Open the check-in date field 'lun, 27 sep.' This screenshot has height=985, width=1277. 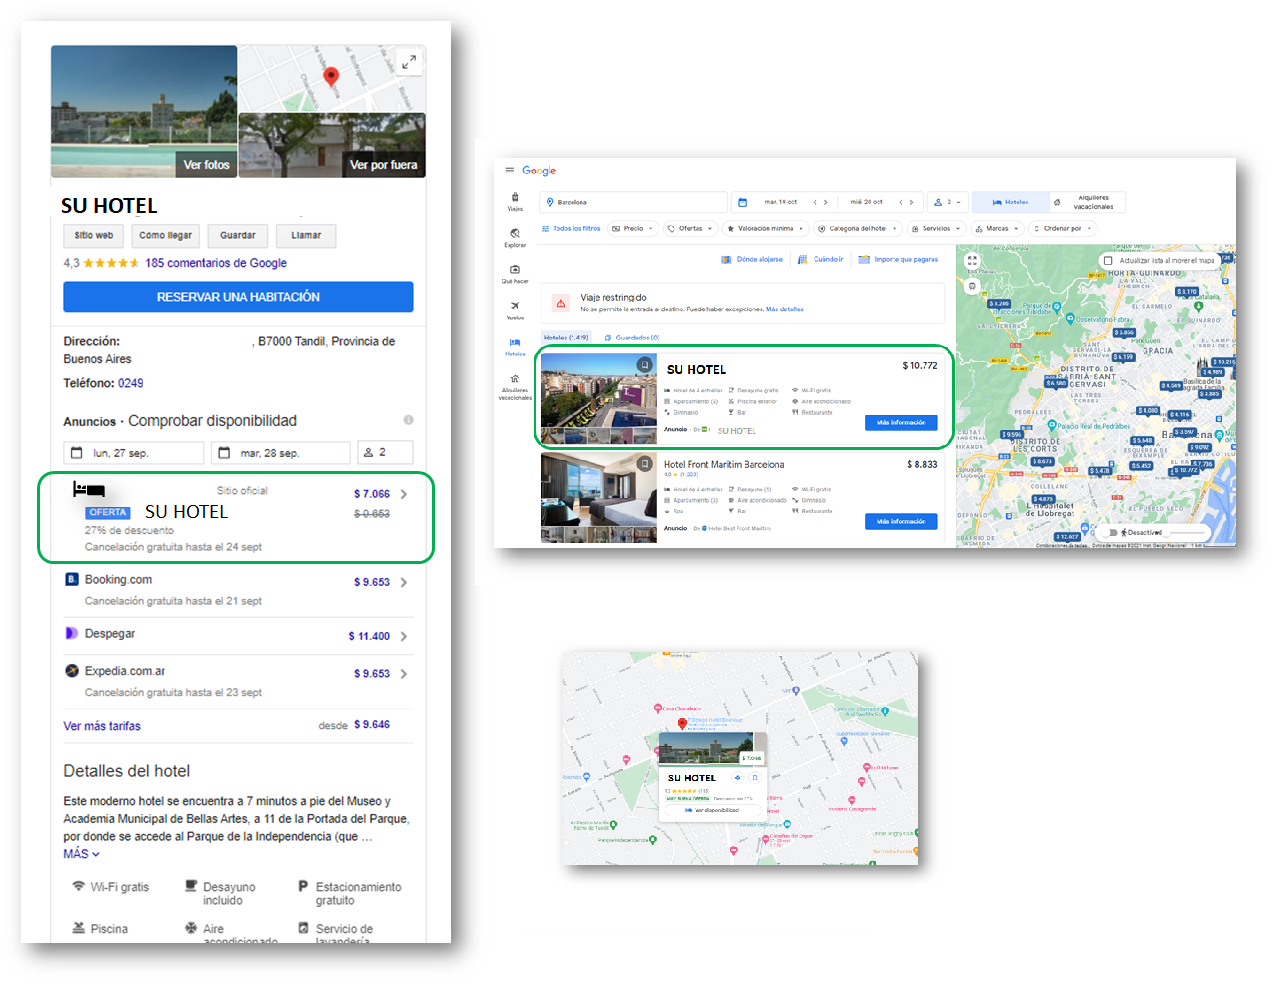click(135, 453)
